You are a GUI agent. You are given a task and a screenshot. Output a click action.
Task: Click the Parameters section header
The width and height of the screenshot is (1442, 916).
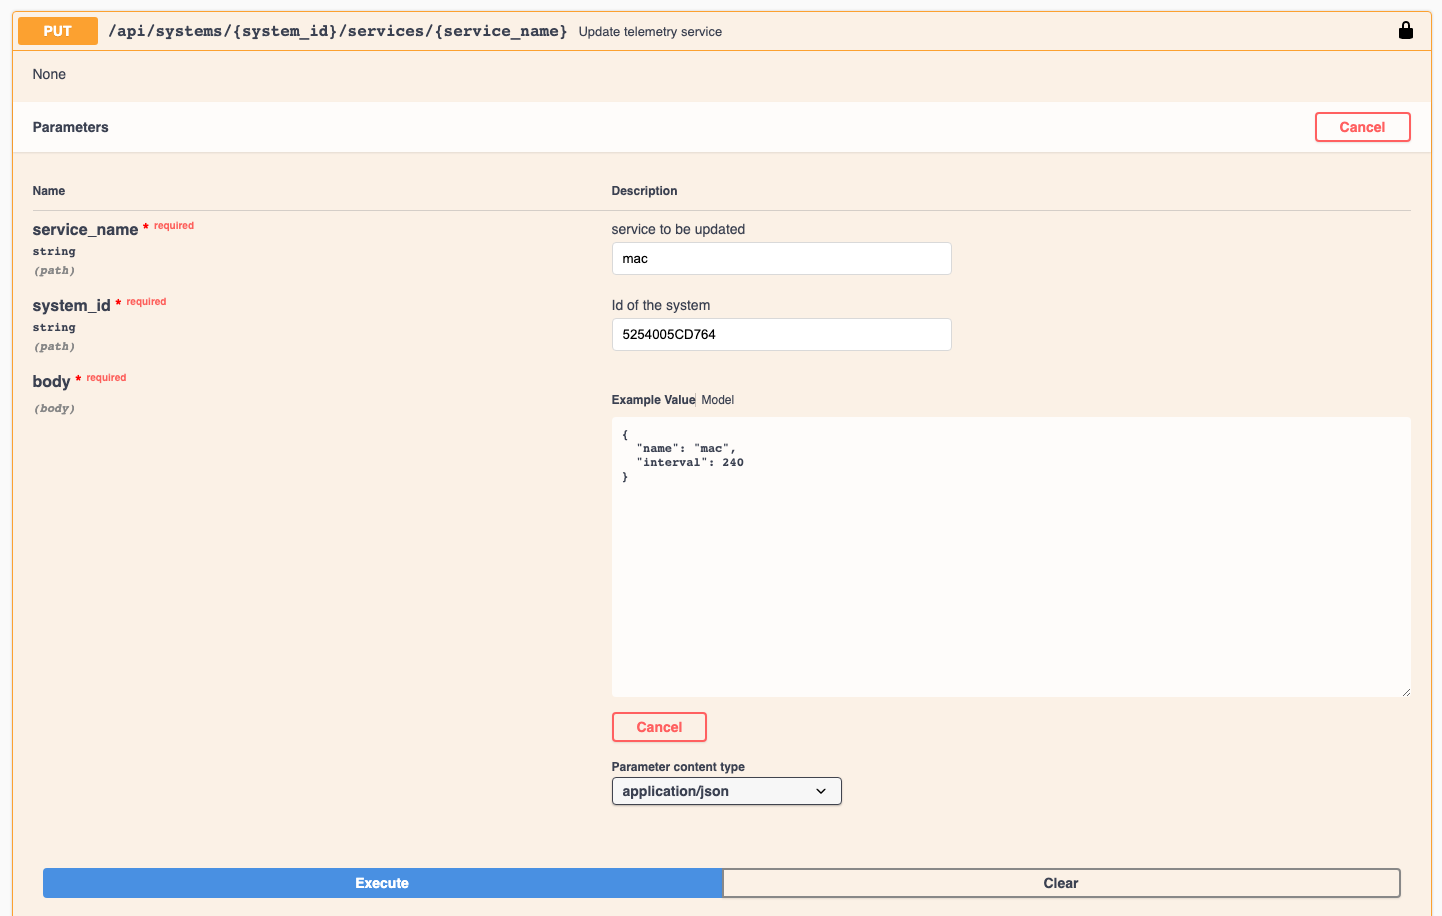[x=70, y=127]
